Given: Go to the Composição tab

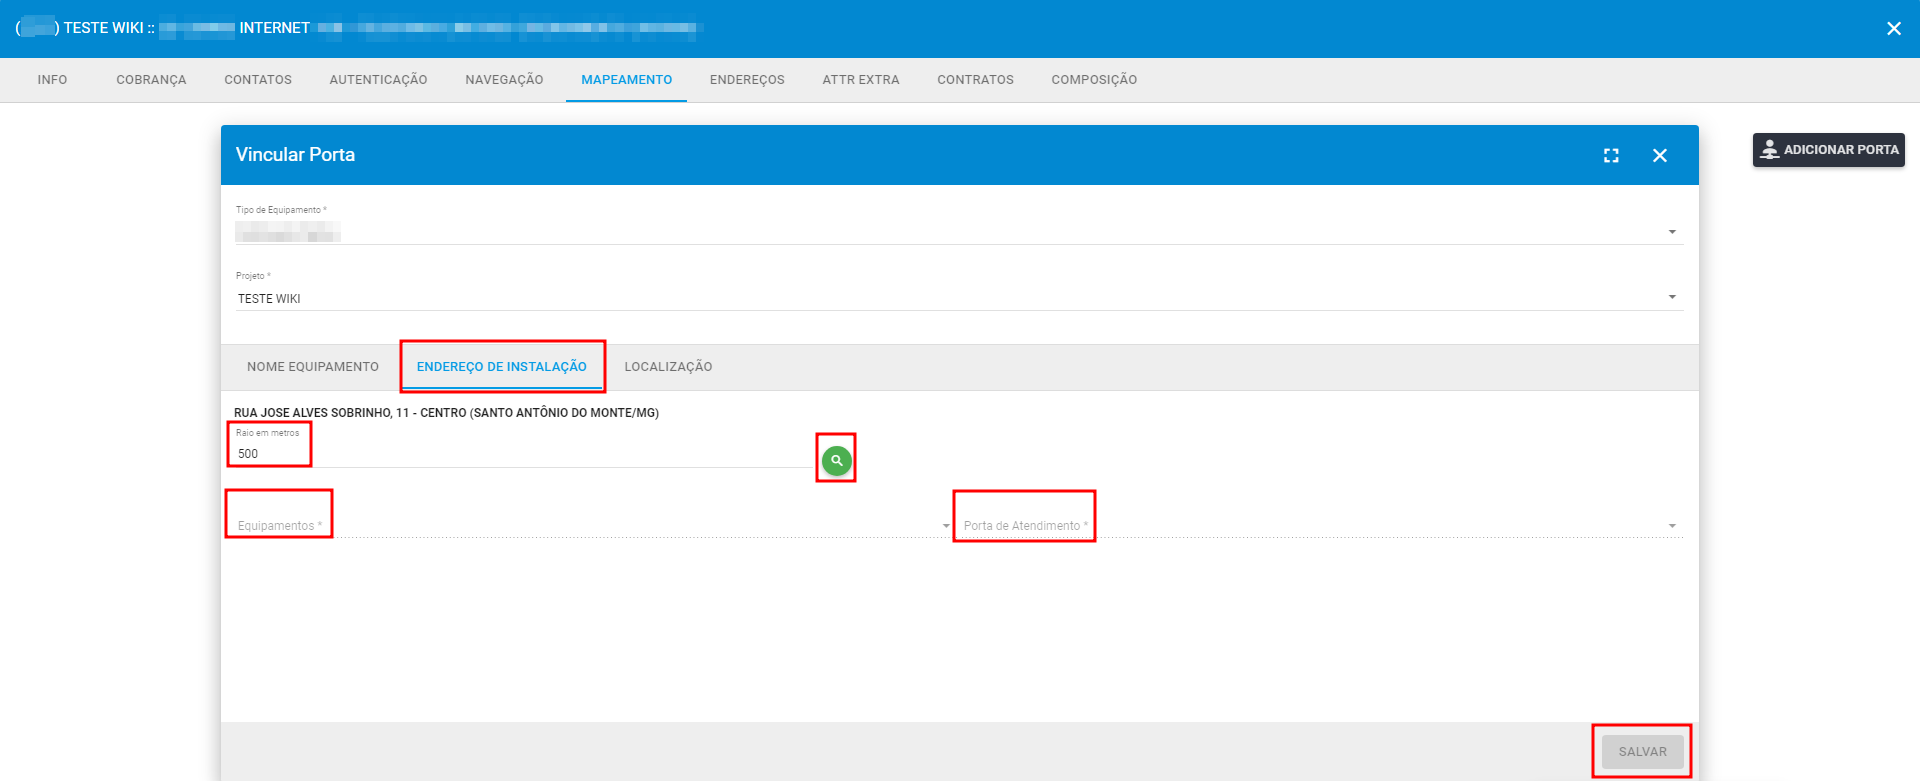Looking at the screenshot, I should 1094,80.
